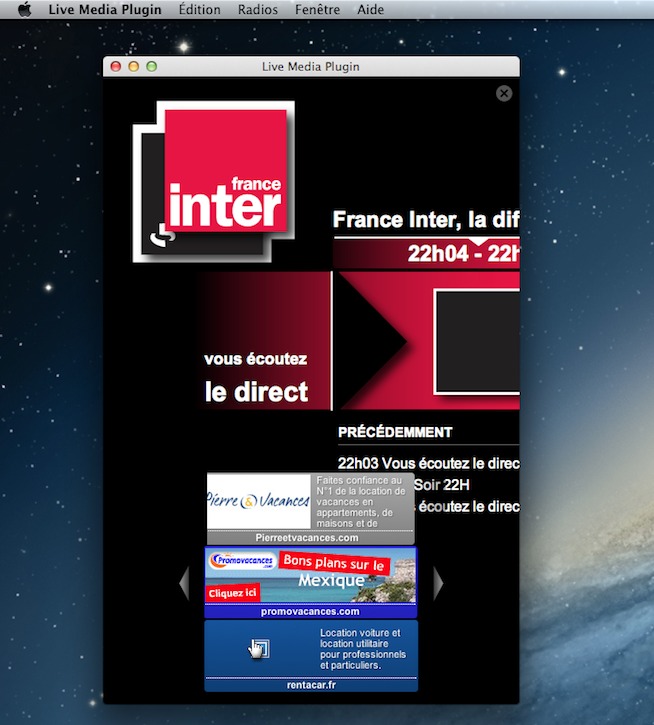Follow the promovacances.com link

tap(310, 611)
